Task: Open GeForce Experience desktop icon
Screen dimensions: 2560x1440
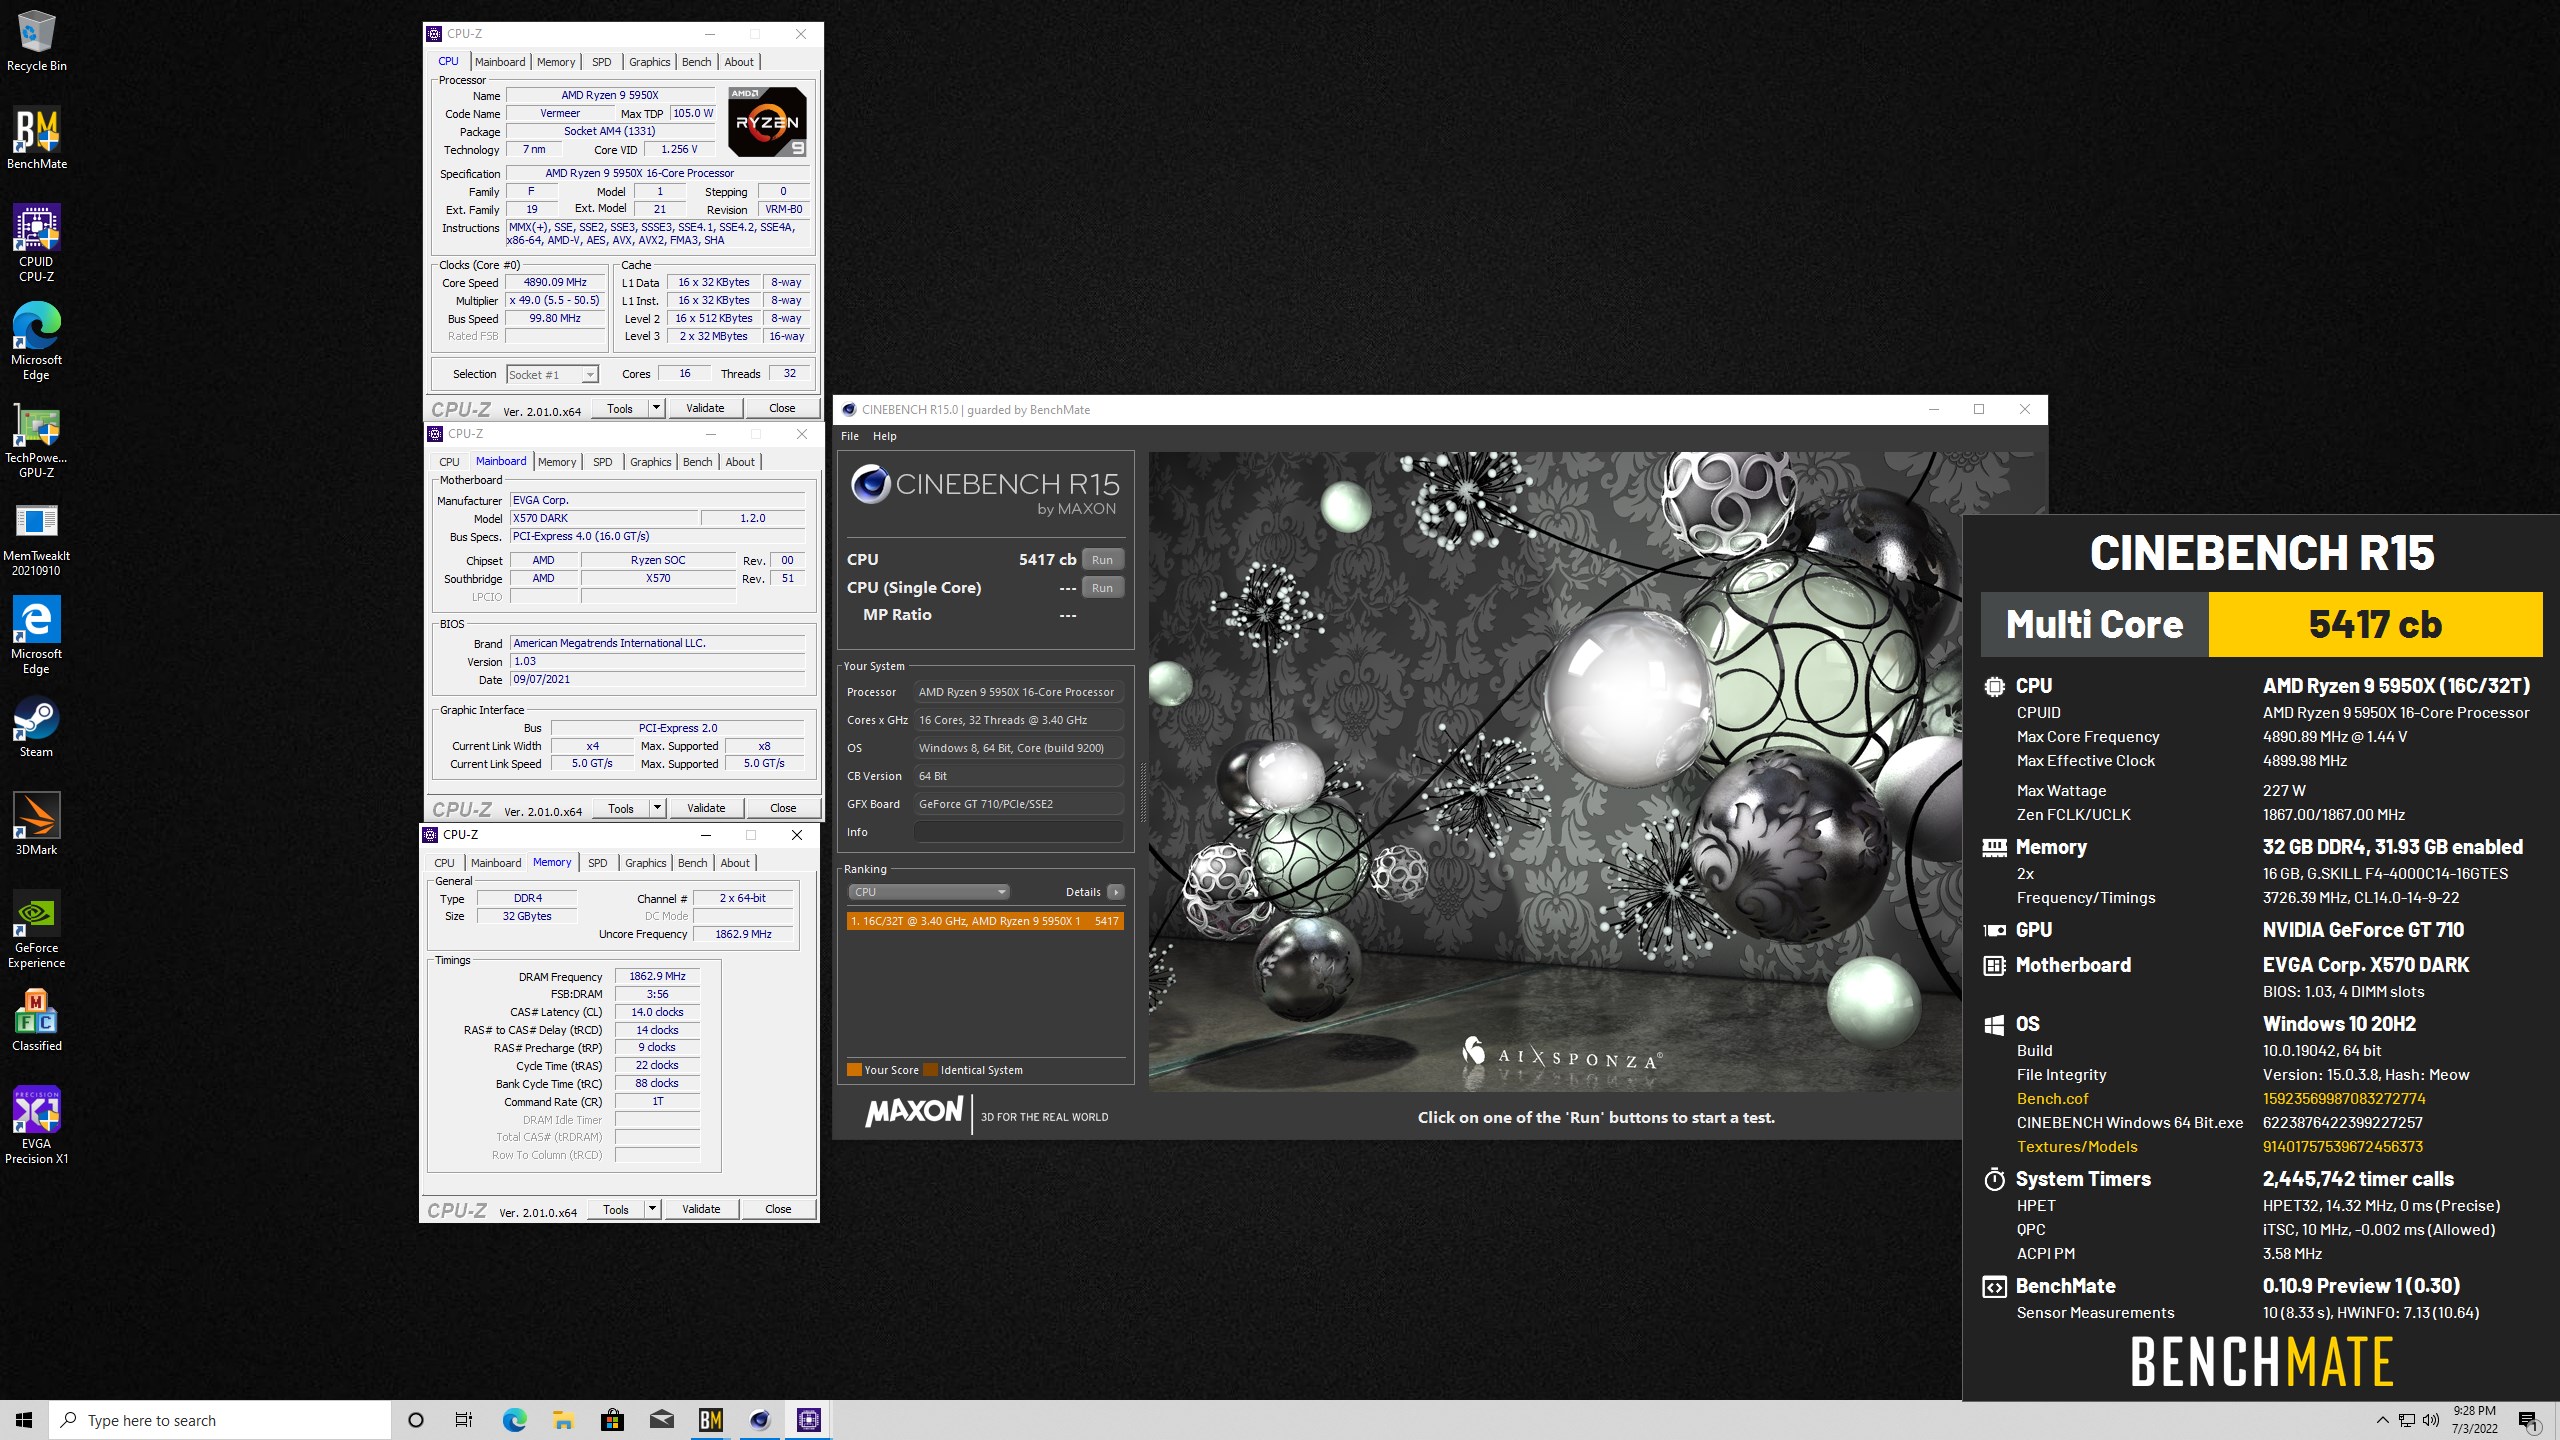Action: tap(36, 929)
